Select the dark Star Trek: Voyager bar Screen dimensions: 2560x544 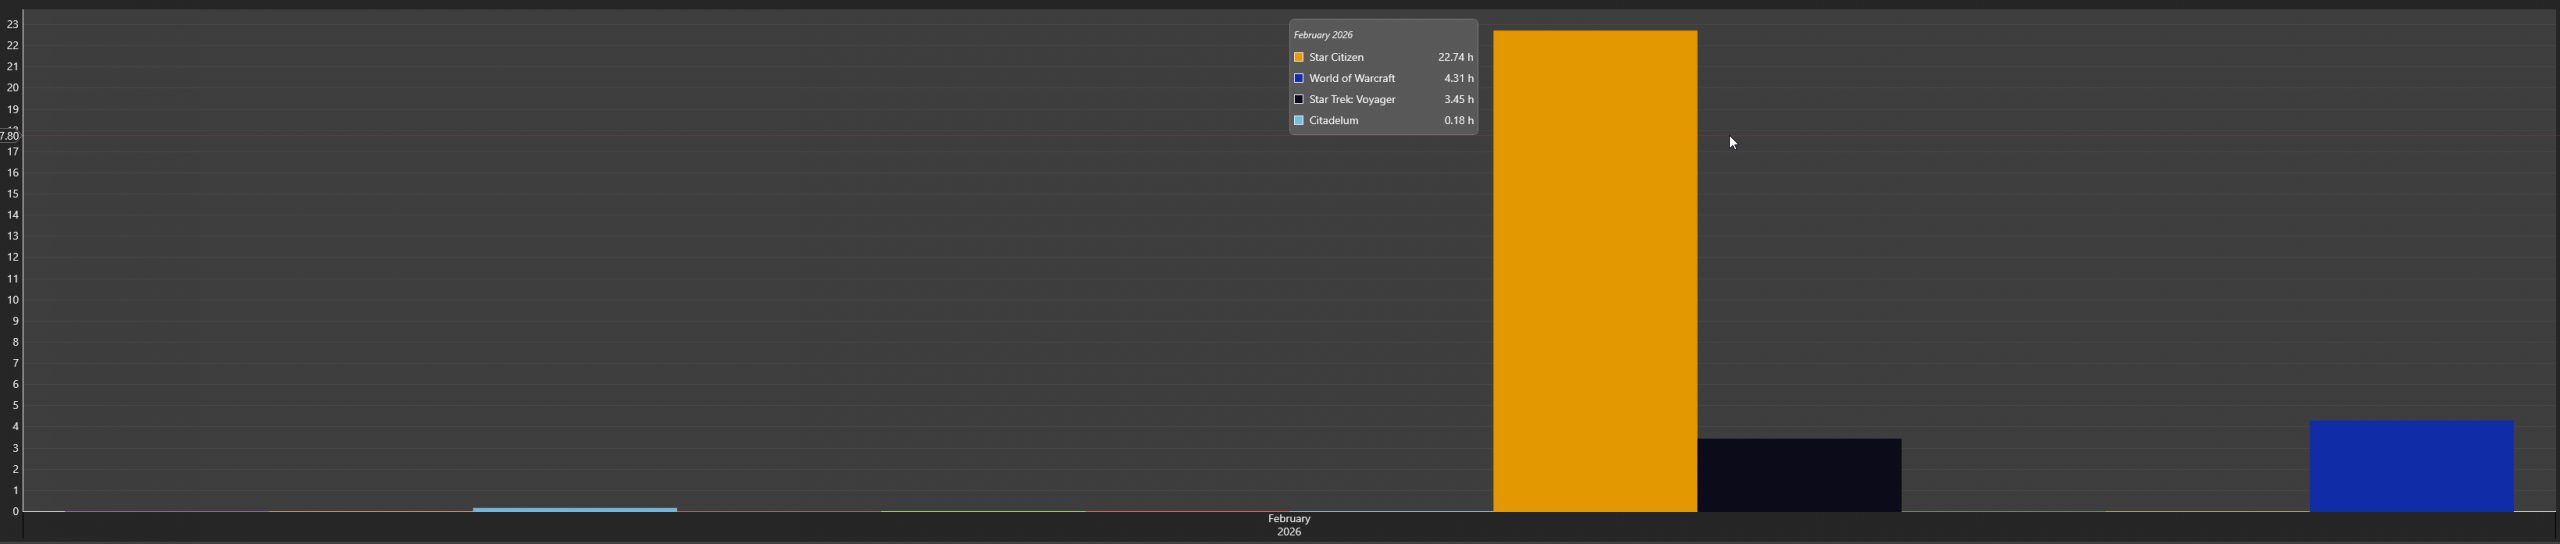1798,475
